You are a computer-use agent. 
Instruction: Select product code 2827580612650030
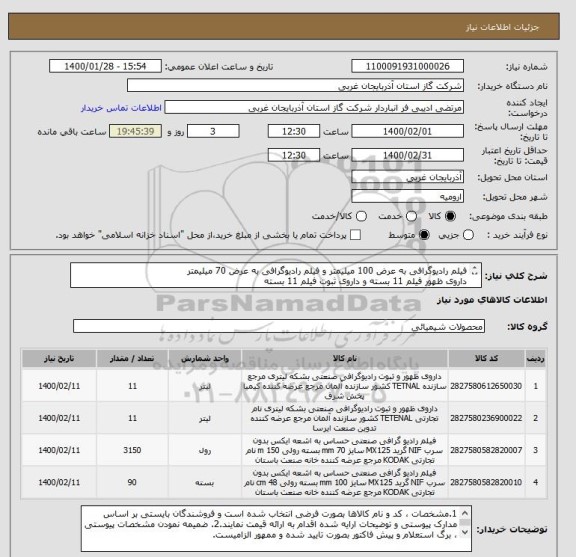tap(486, 386)
